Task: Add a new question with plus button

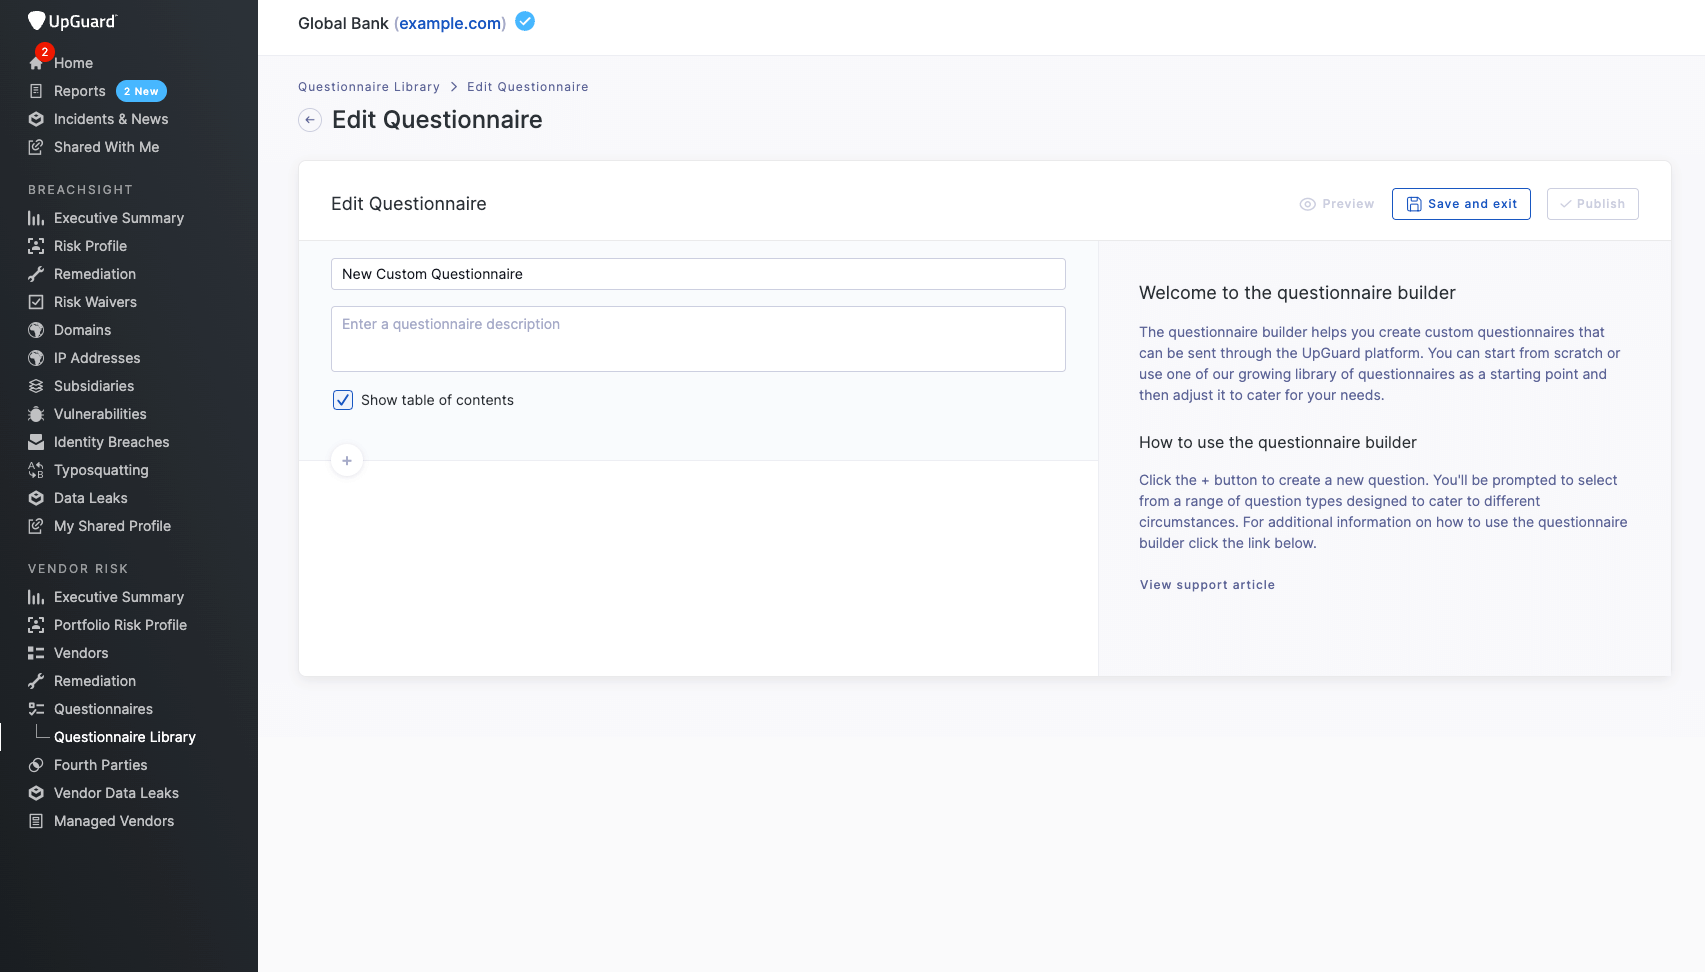Action: 347,461
